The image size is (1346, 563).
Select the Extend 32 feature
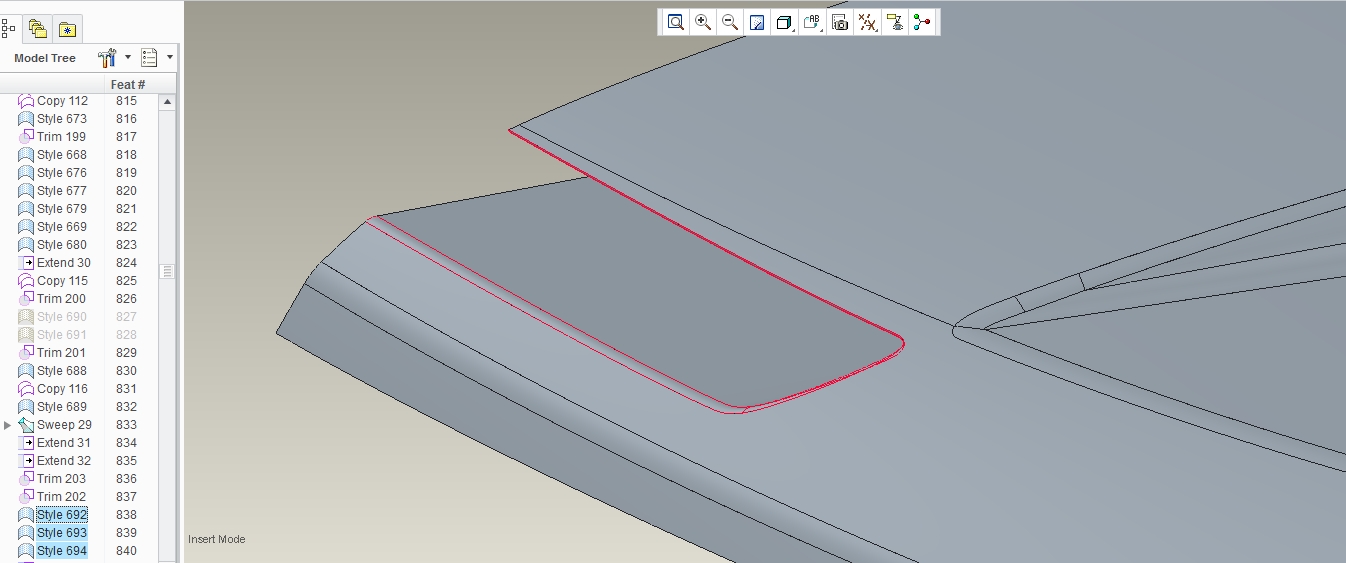coord(64,461)
